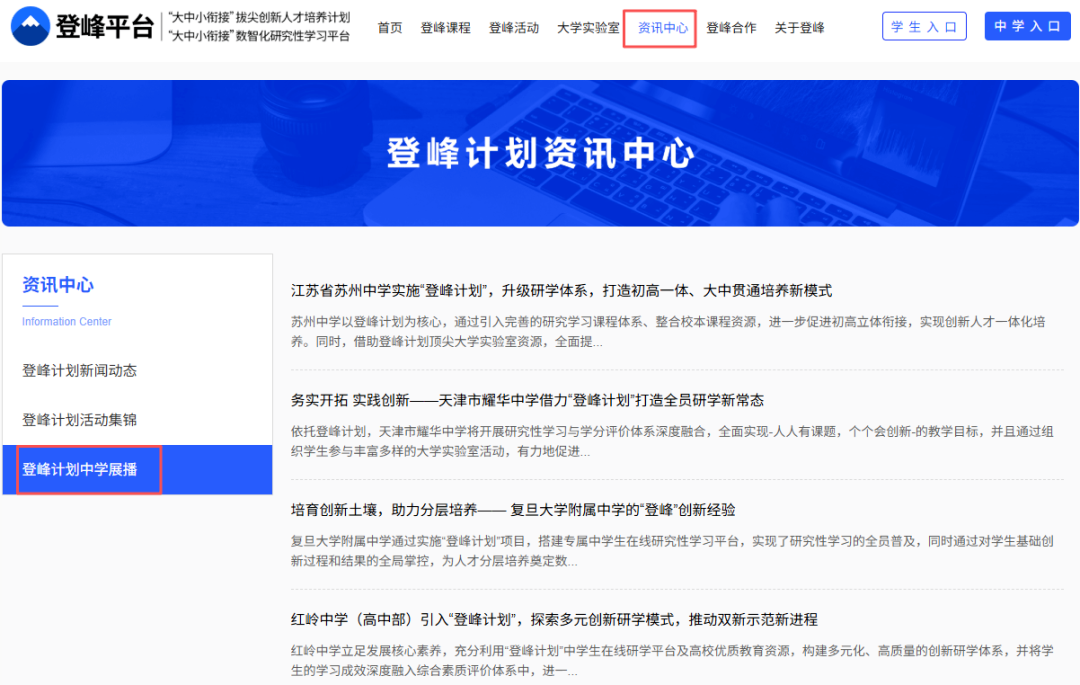Open the 红岭中学（高中部）article title
The height and width of the screenshot is (685, 1080).
[x=554, y=619]
